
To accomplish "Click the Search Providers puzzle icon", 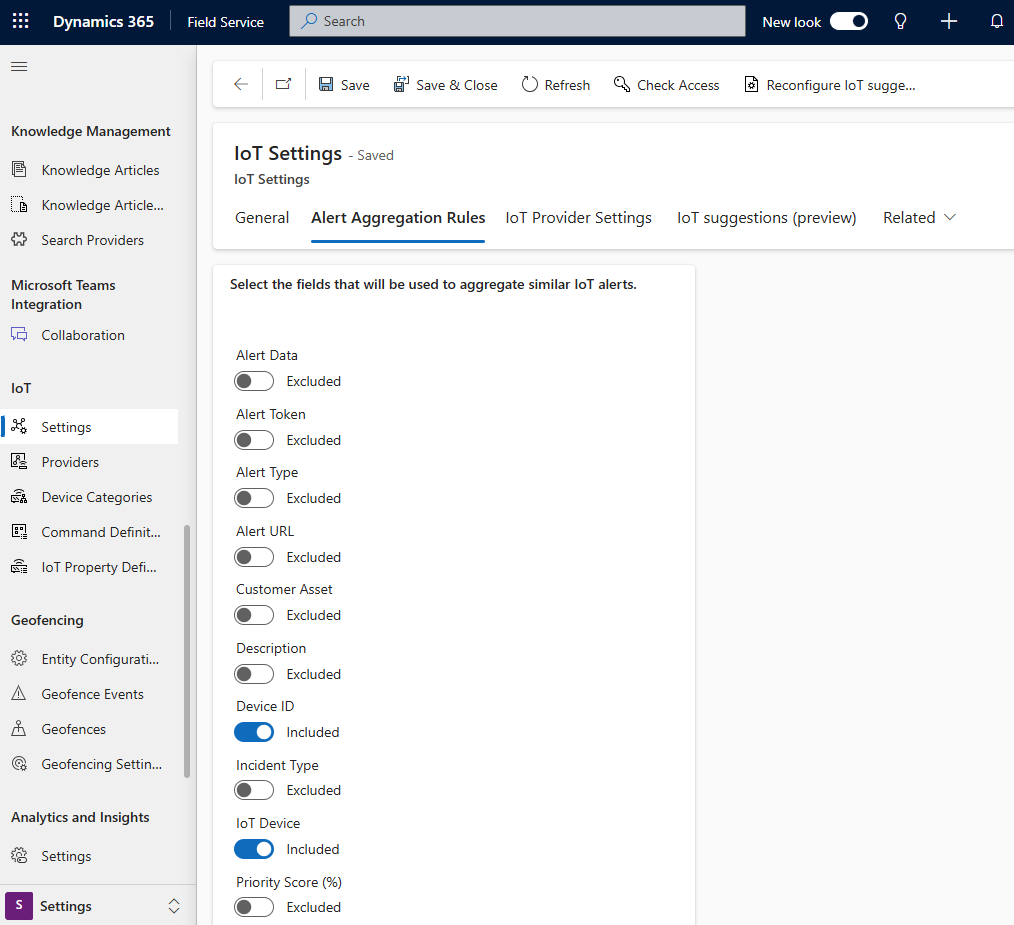I will [x=19, y=239].
